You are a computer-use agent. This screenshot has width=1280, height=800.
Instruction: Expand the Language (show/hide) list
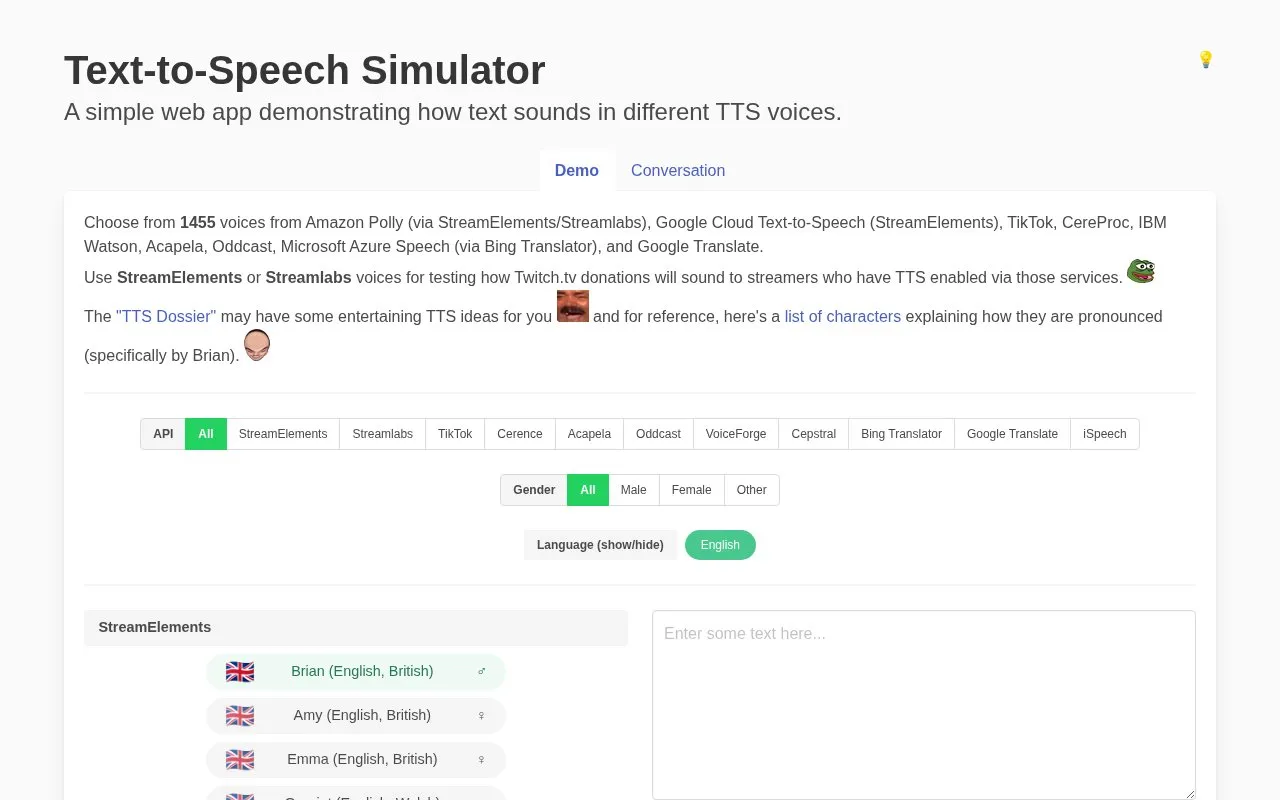coord(600,545)
